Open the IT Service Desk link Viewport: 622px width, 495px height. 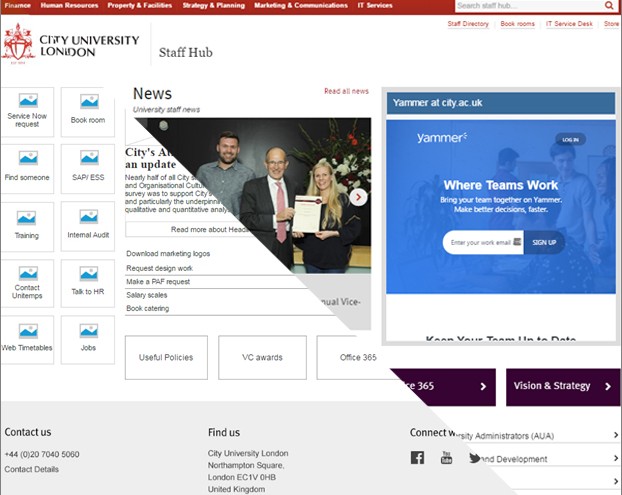(569, 24)
